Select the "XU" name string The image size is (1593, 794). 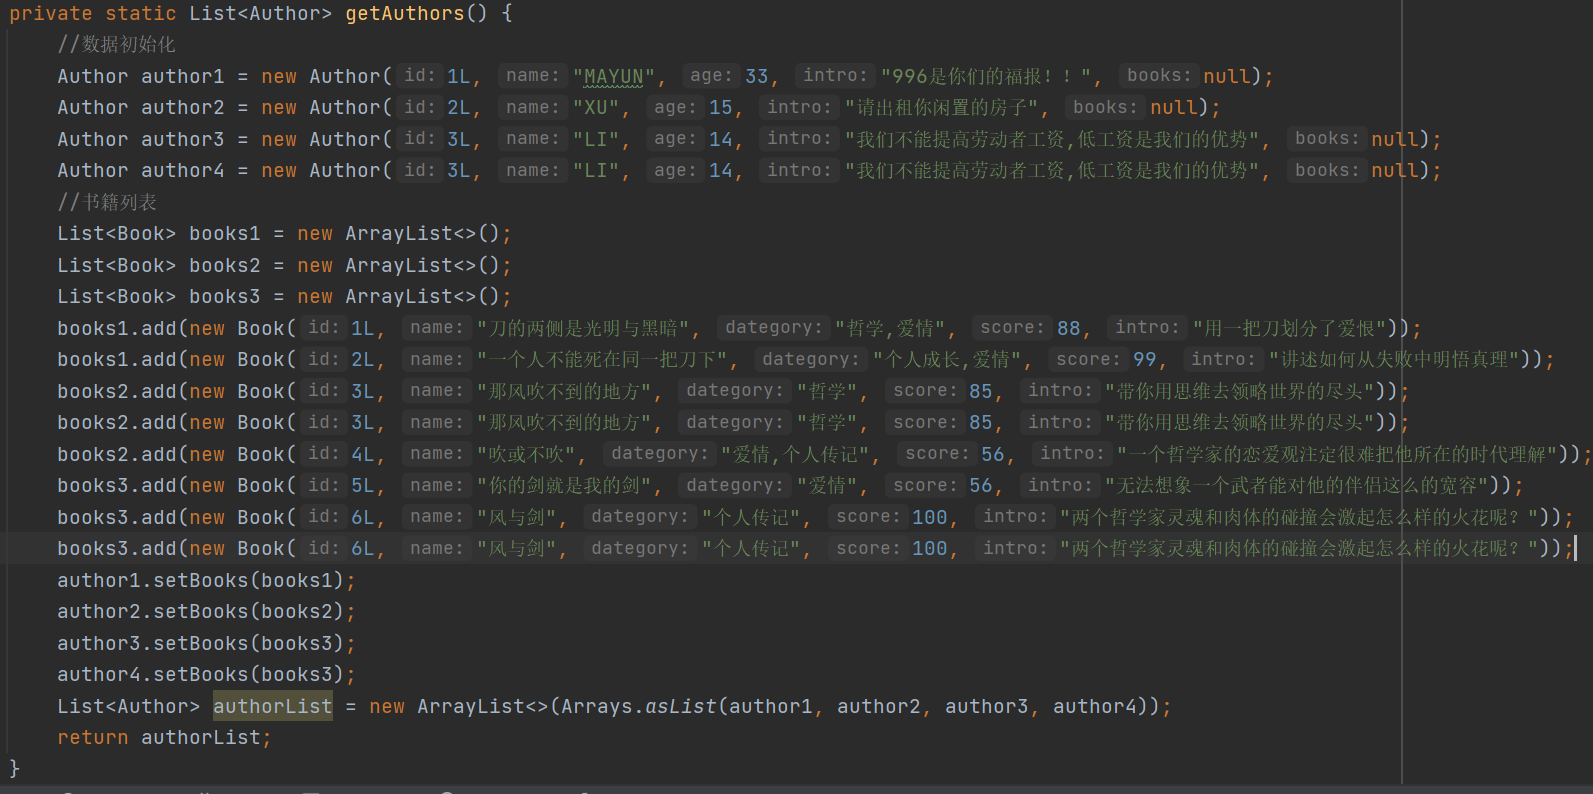point(596,108)
